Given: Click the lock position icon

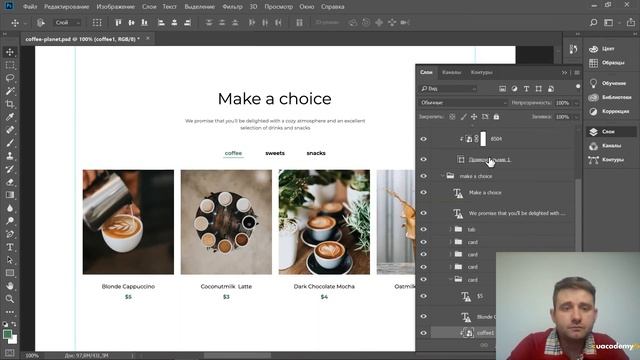Looking at the screenshot, I should pyautogui.click(x=474, y=117).
